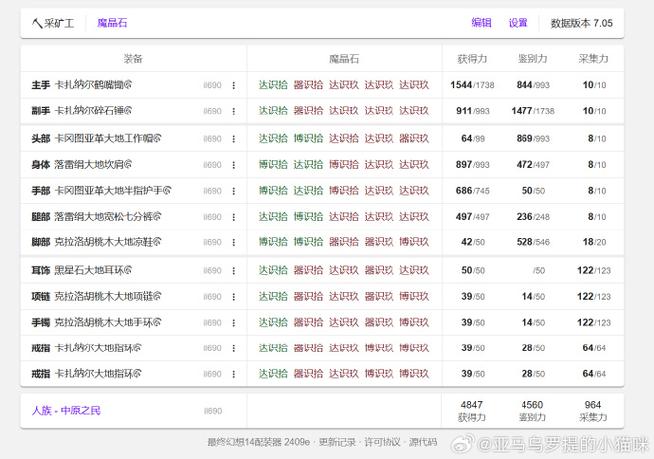The image size is (654, 459).
Task: Open three-dot menu for 耳饰 earring row
Action: (234, 271)
